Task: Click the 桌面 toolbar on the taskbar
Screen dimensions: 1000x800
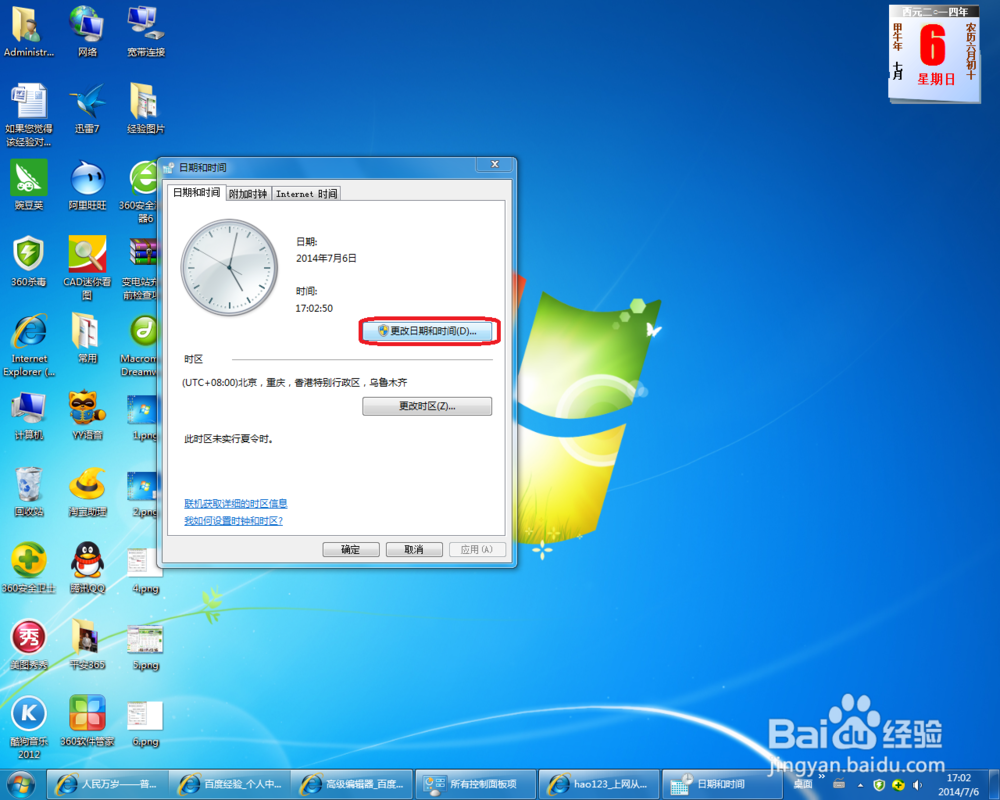Action: tap(802, 784)
